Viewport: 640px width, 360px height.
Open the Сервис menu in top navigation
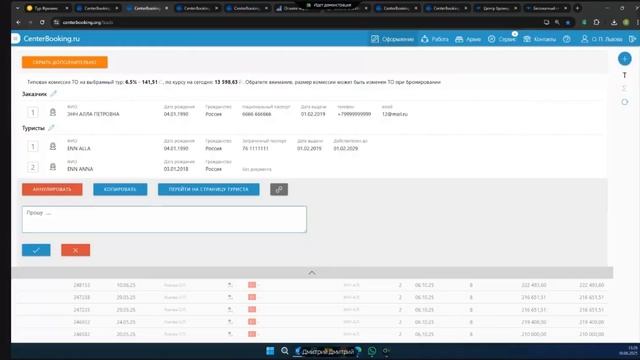502,39
